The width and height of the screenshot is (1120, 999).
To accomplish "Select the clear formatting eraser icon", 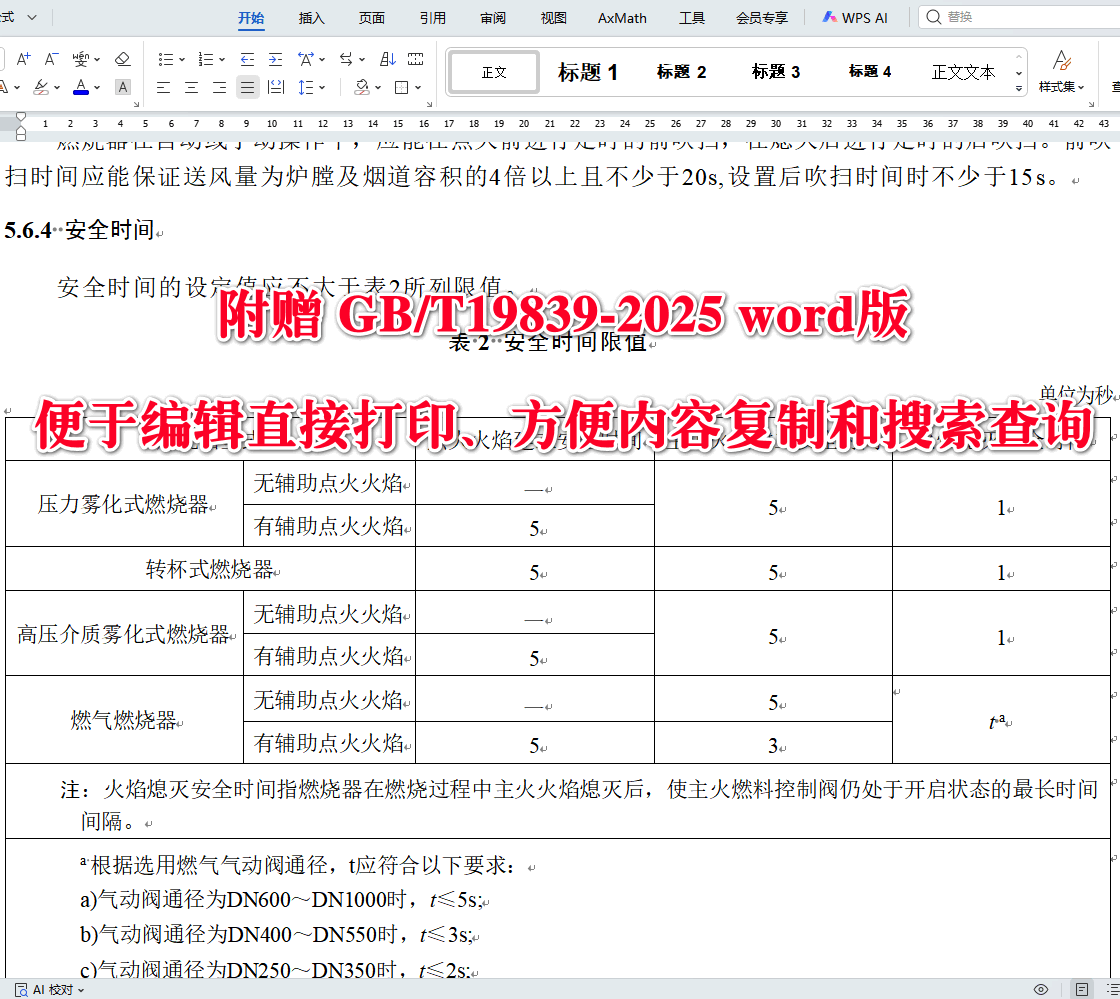I will pos(122,58).
